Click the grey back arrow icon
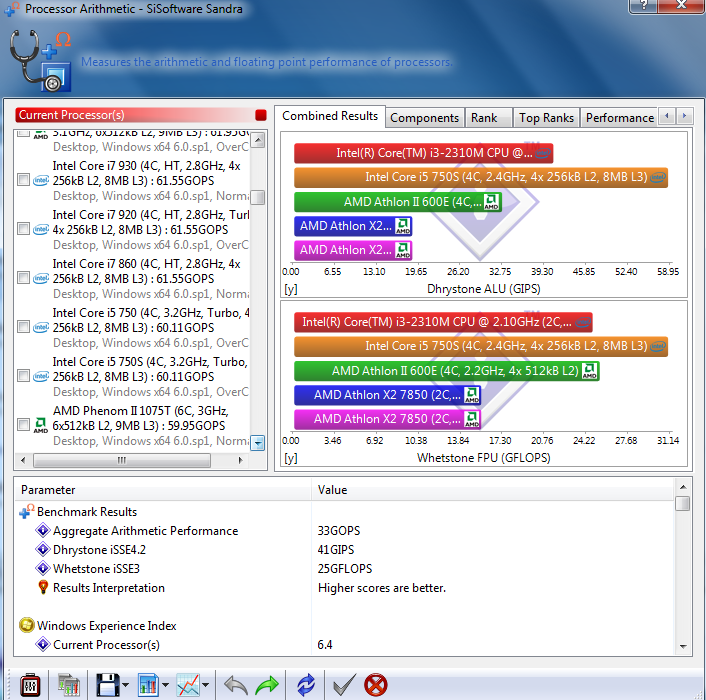 coord(235,686)
